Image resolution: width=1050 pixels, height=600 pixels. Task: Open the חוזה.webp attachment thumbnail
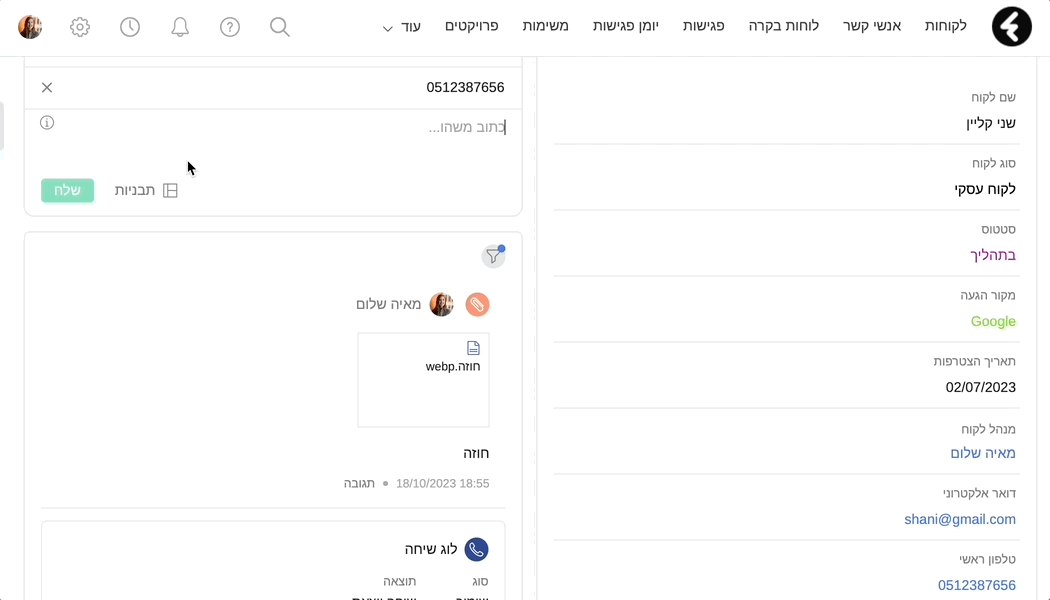point(423,380)
